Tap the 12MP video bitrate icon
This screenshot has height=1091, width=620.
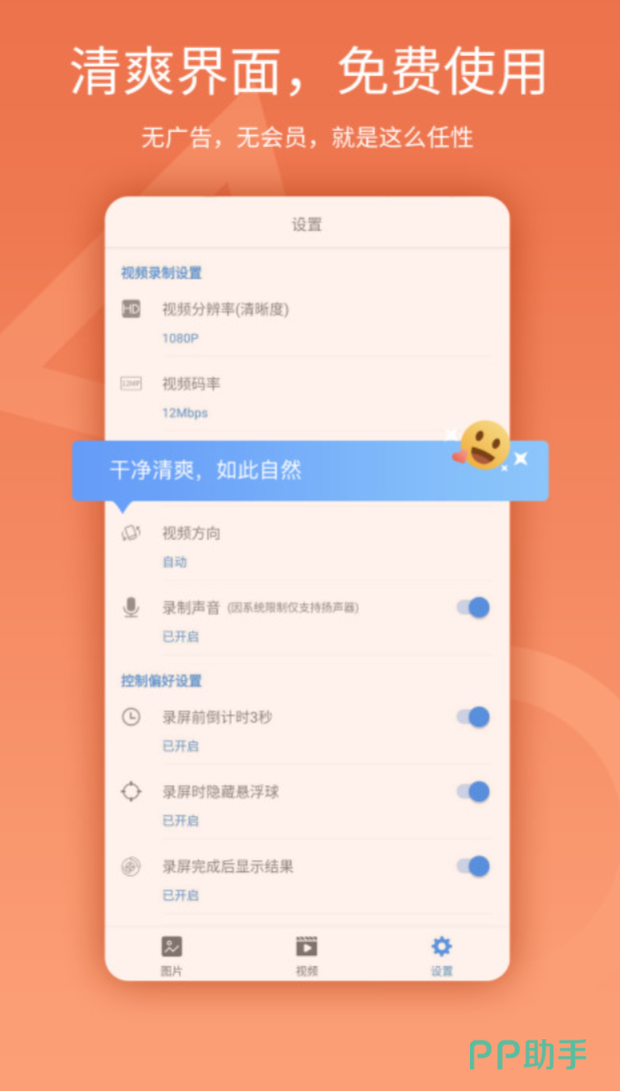point(131,383)
